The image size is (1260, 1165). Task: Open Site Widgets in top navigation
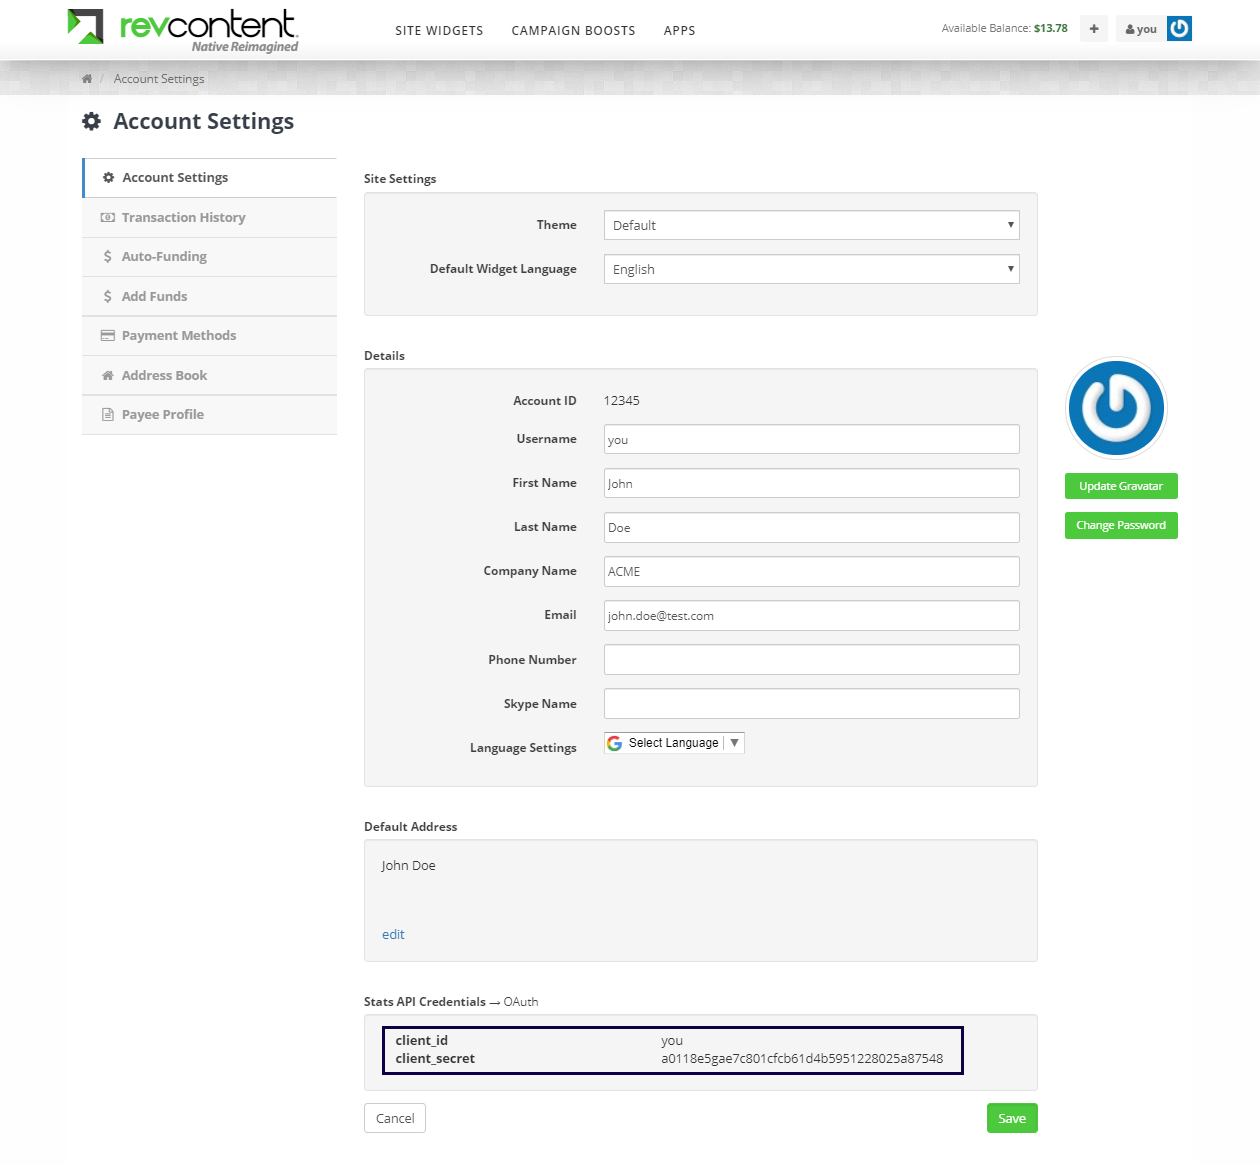point(439,31)
